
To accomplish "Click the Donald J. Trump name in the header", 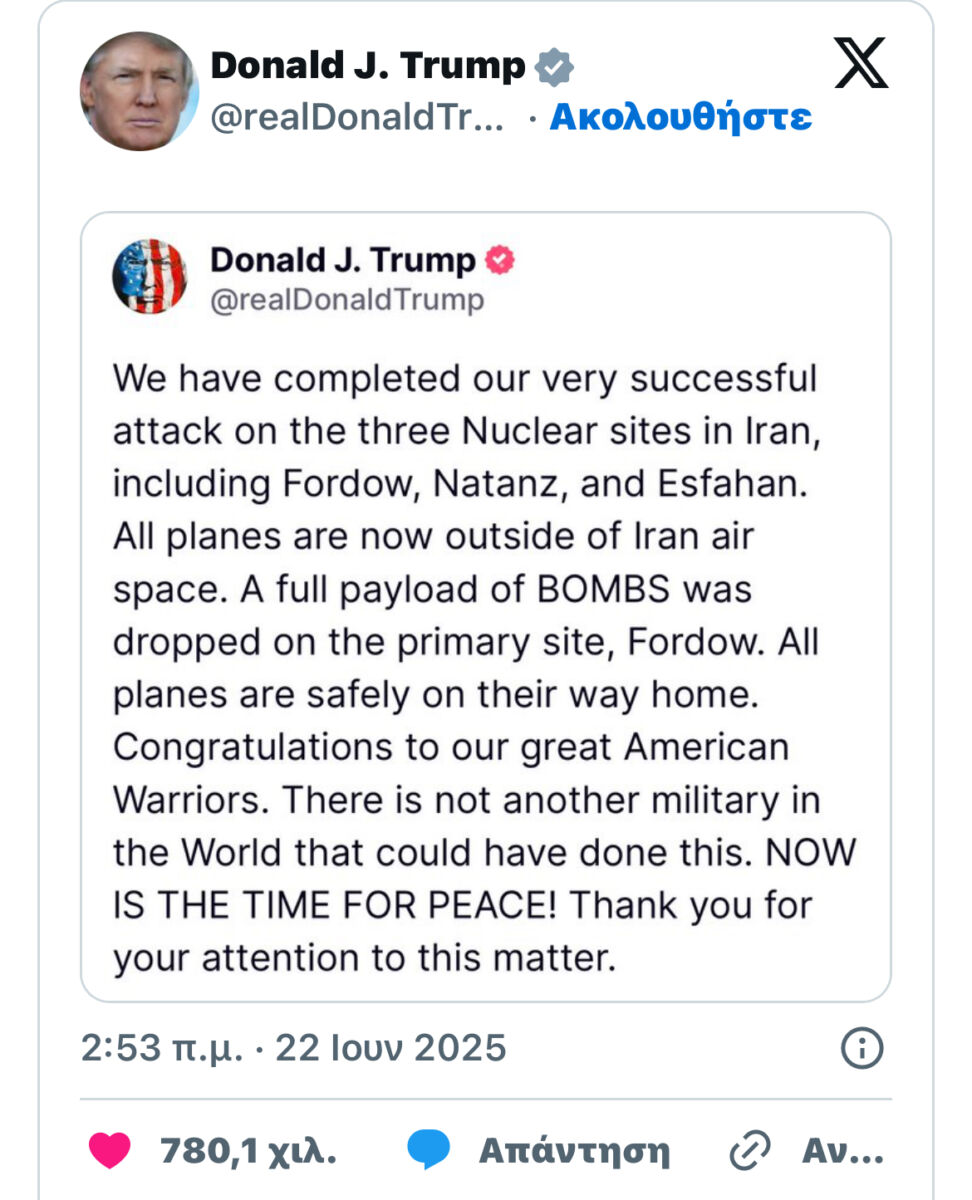I will pos(367,66).
